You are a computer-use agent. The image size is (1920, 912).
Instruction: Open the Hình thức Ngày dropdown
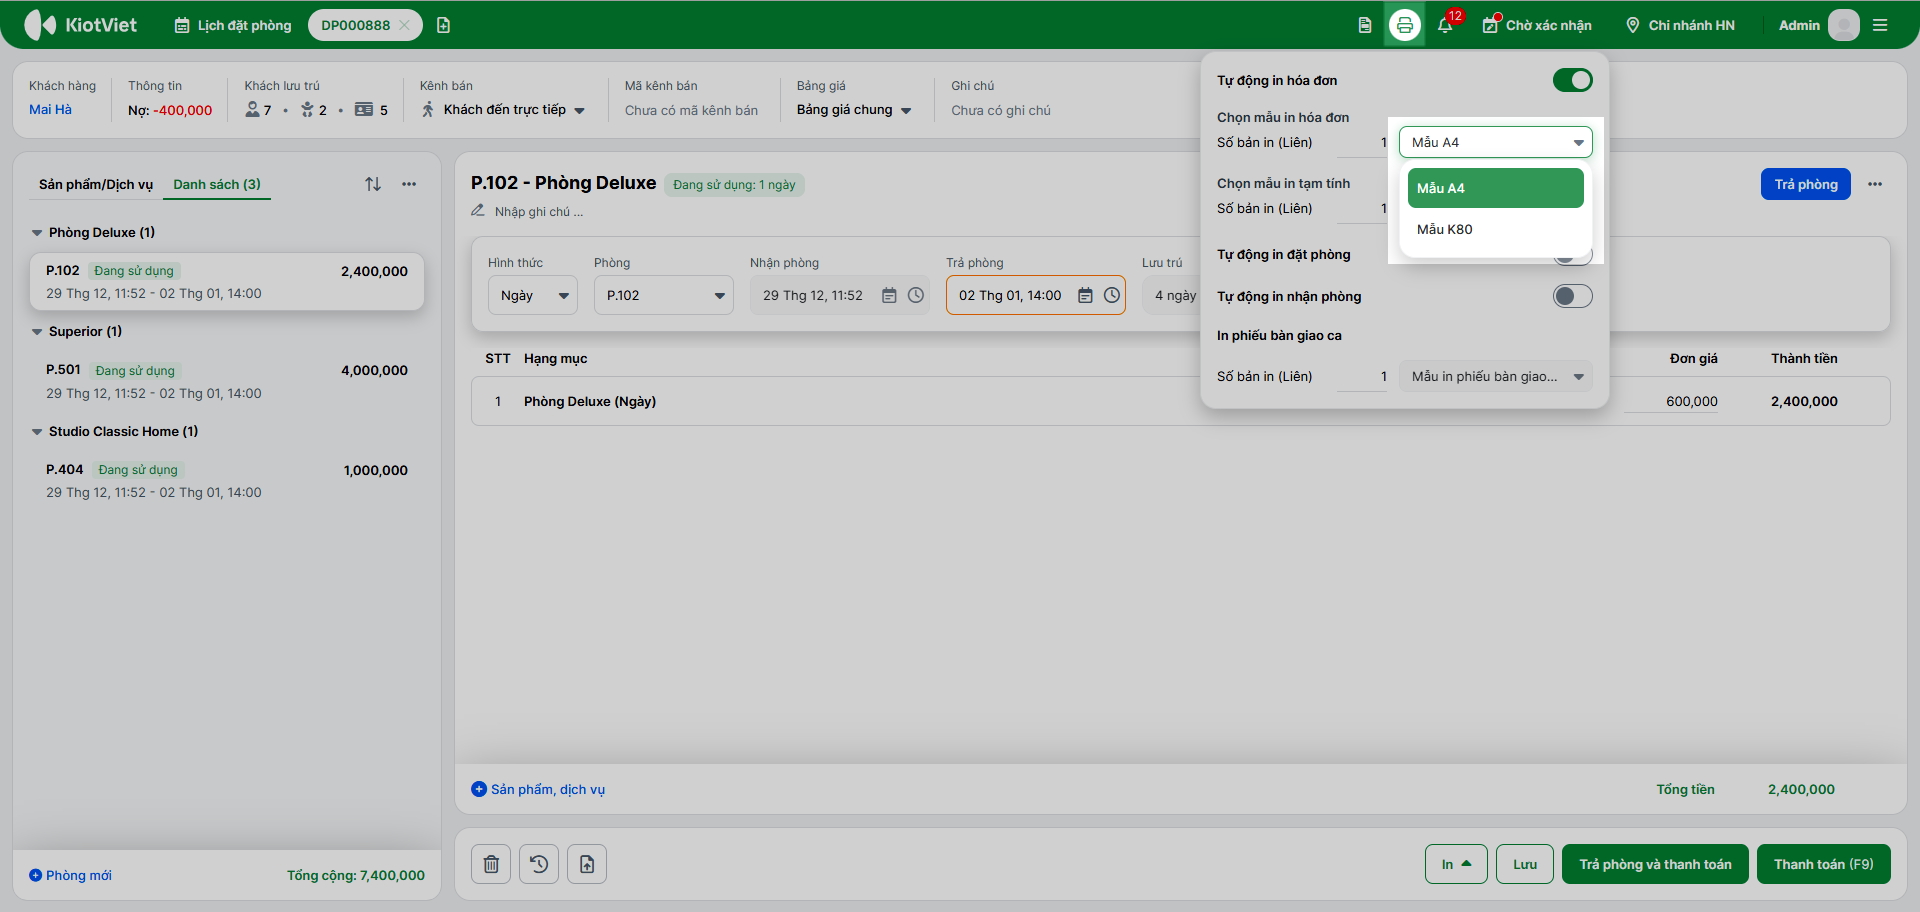point(533,295)
